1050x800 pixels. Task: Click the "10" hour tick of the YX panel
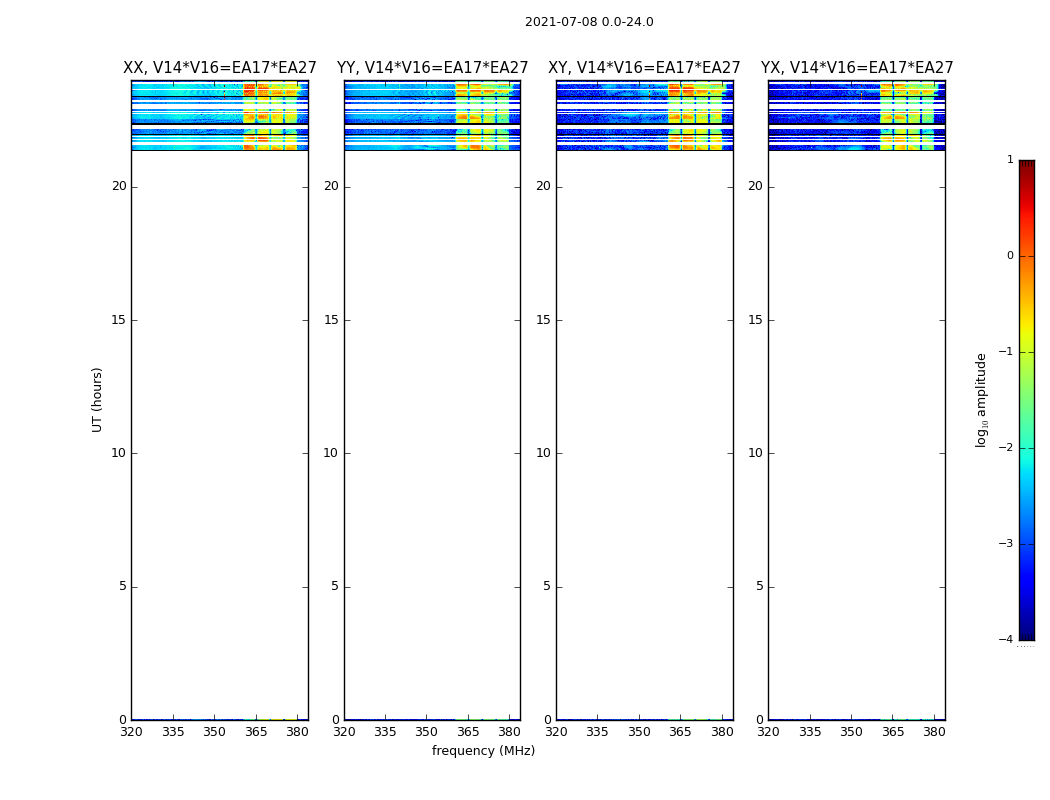coord(756,453)
